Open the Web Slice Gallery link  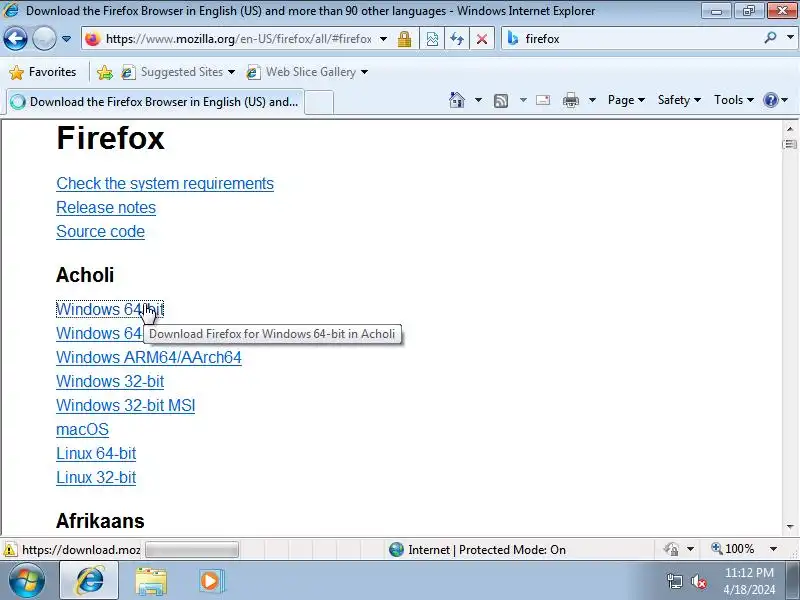[307, 72]
